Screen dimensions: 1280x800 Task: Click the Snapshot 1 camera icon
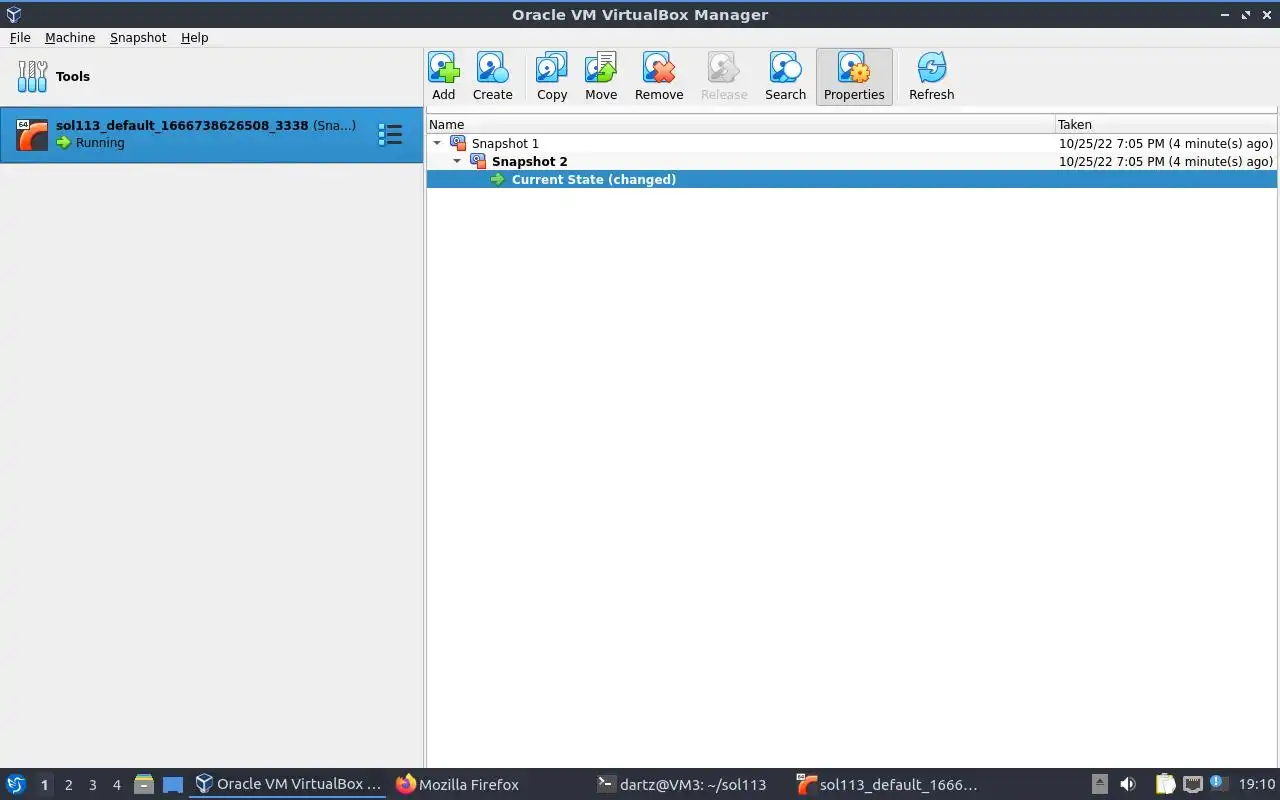click(x=458, y=143)
